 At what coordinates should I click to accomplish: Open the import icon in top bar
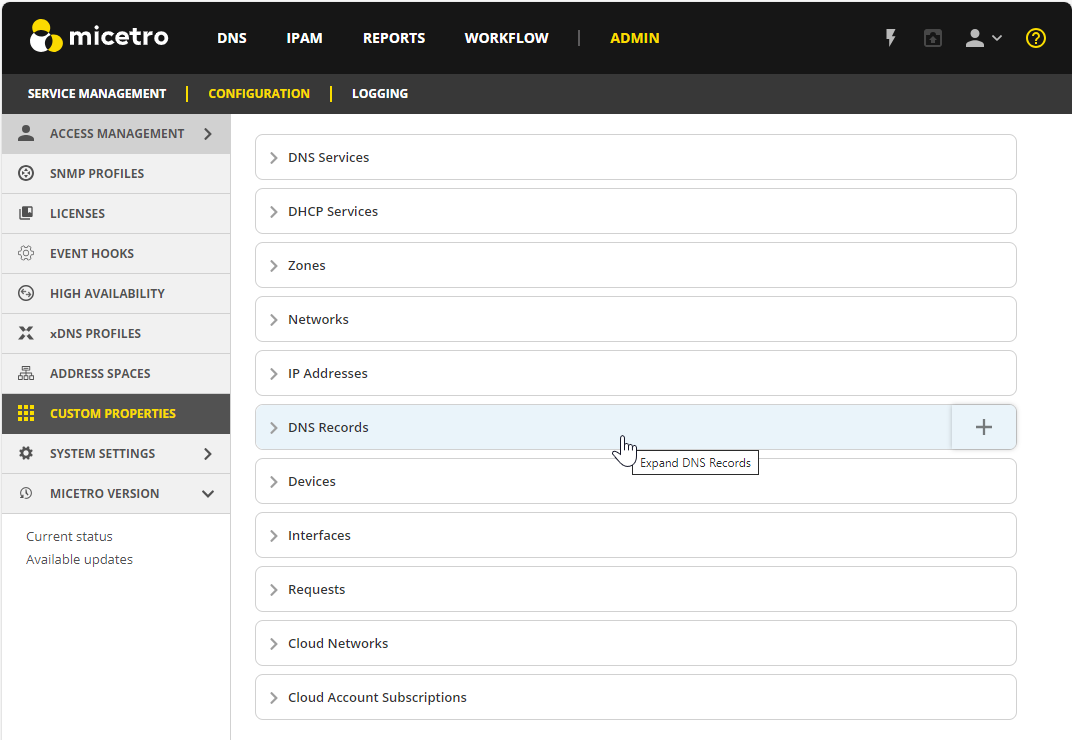pyautogui.click(x=933, y=38)
